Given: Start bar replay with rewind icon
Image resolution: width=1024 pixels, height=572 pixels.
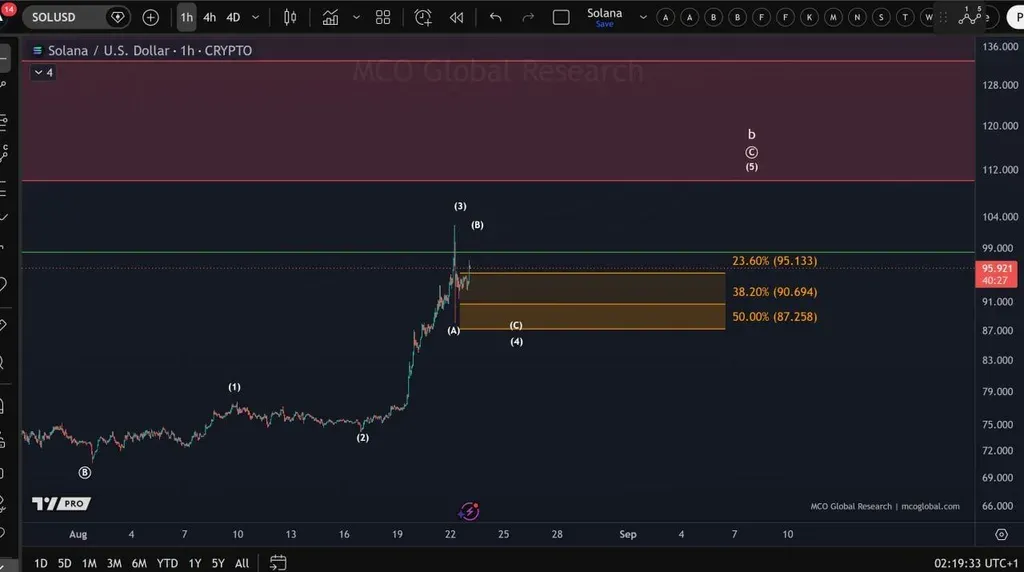Looking at the screenshot, I should pos(456,18).
